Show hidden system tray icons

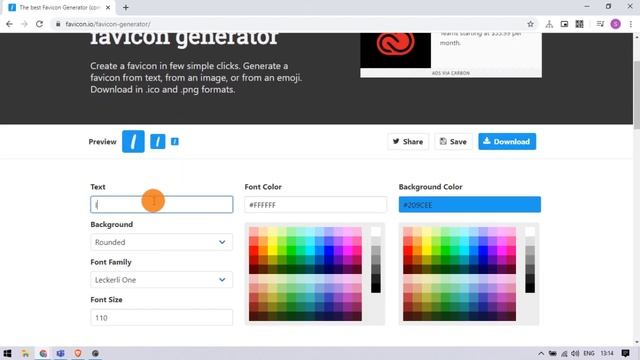pyautogui.click(x=541, y=353)
